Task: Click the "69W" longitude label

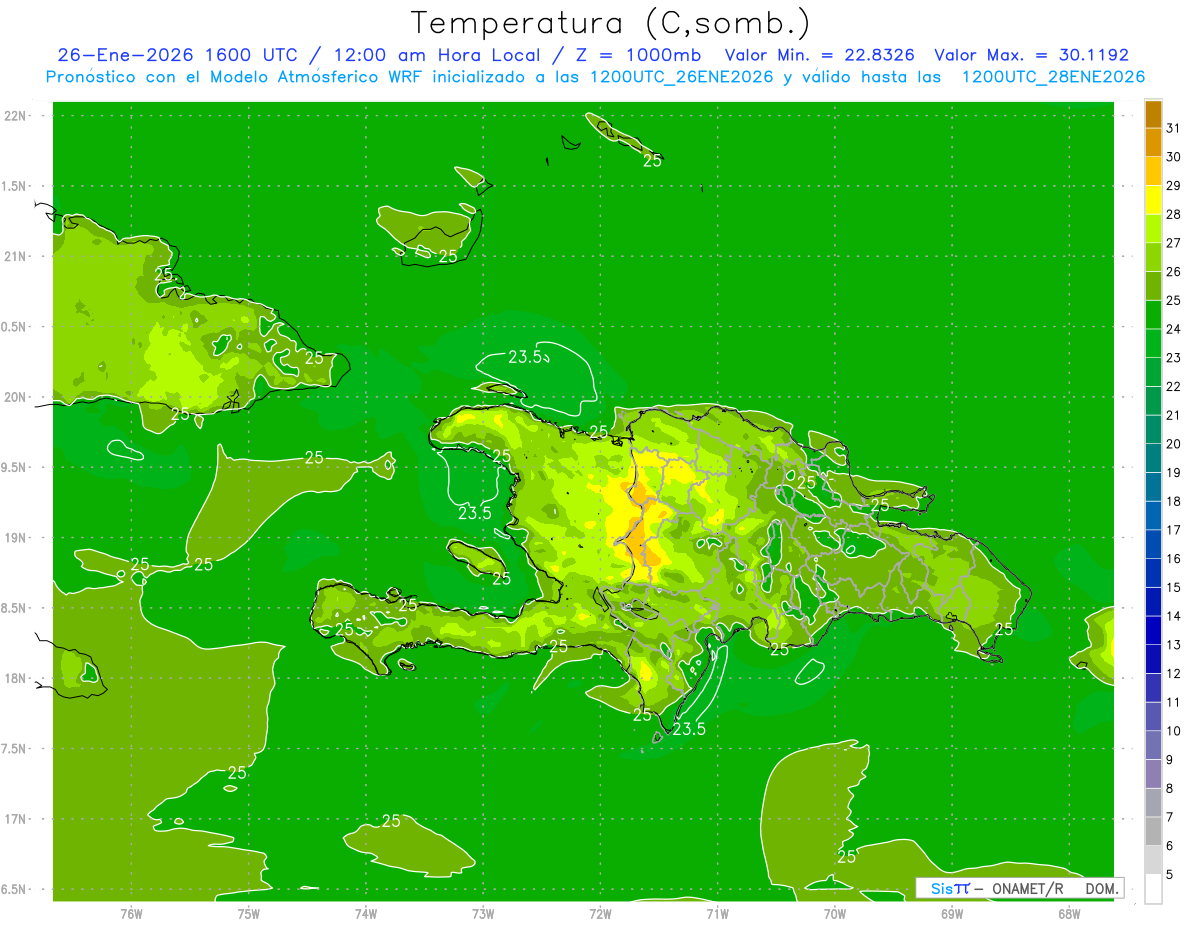Action: coord(952,913)
